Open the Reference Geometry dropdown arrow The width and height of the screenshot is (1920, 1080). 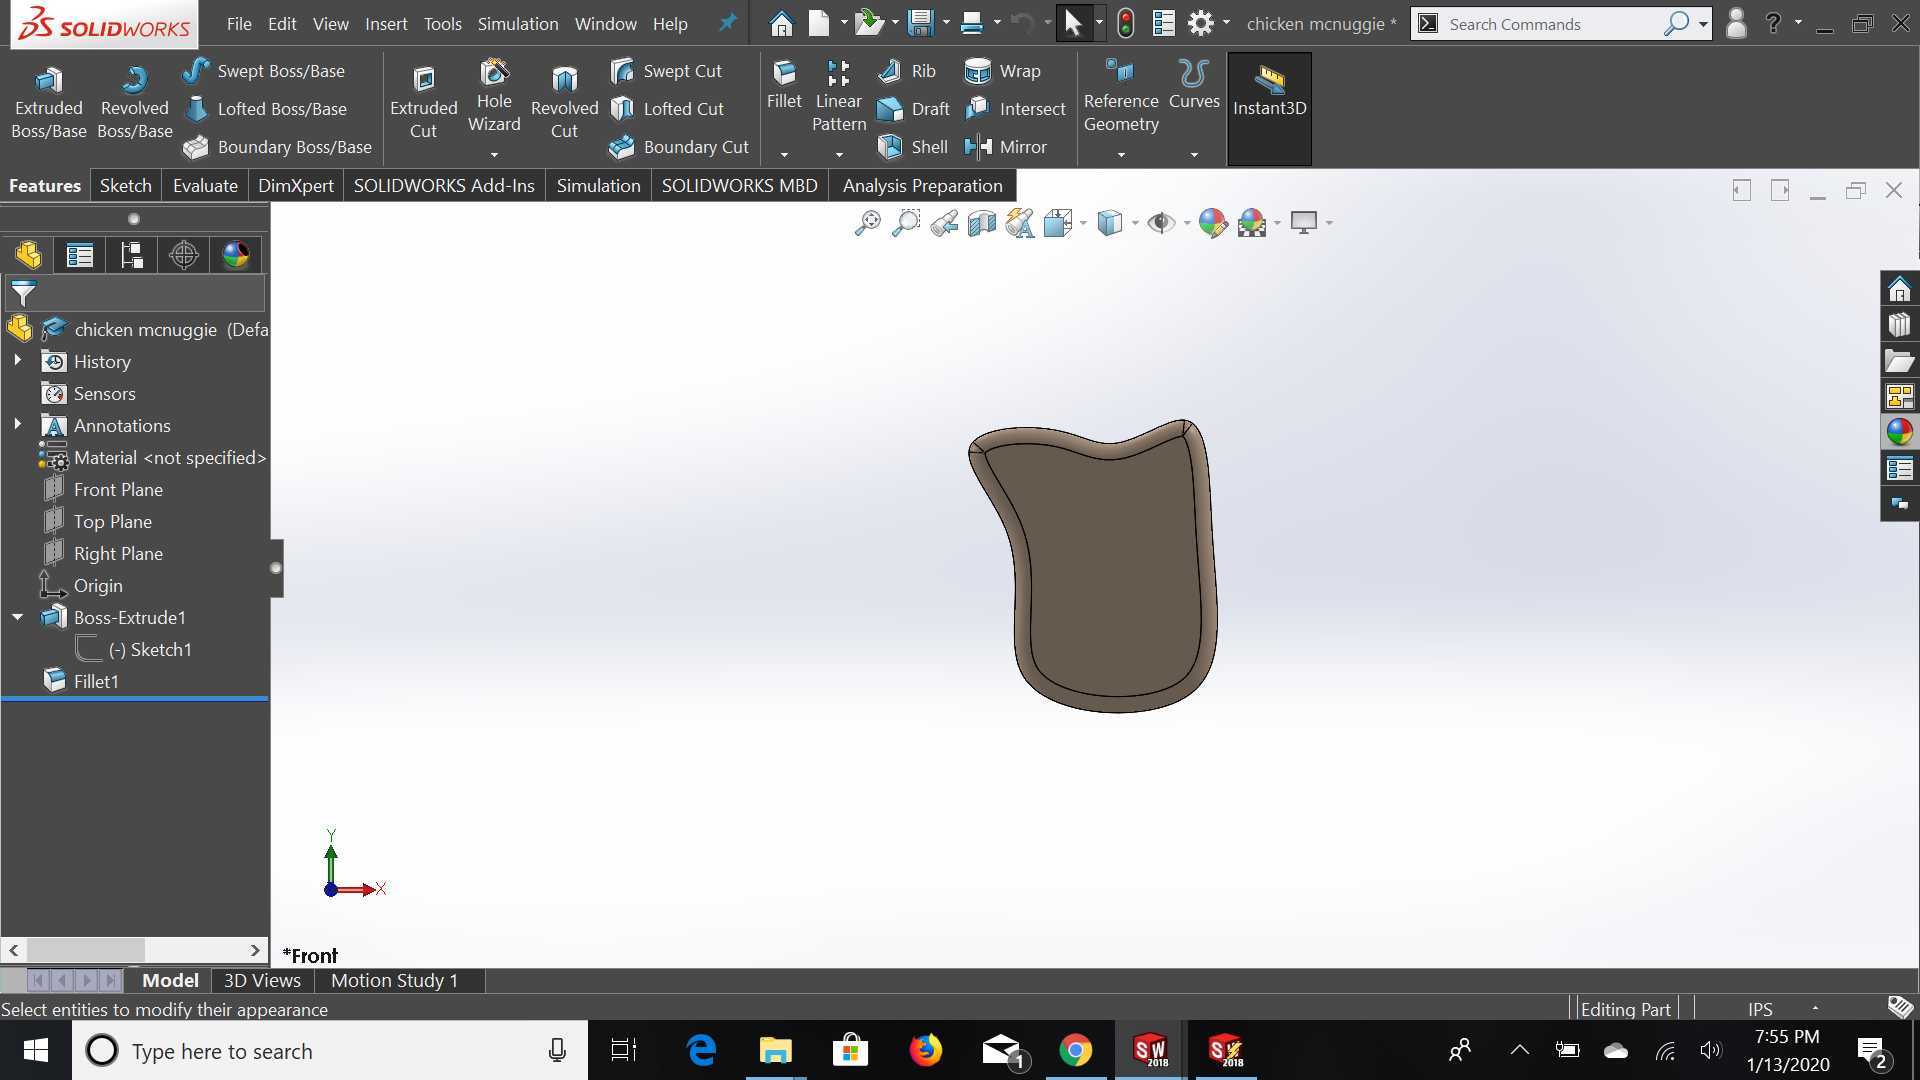tap(1121, 155)
